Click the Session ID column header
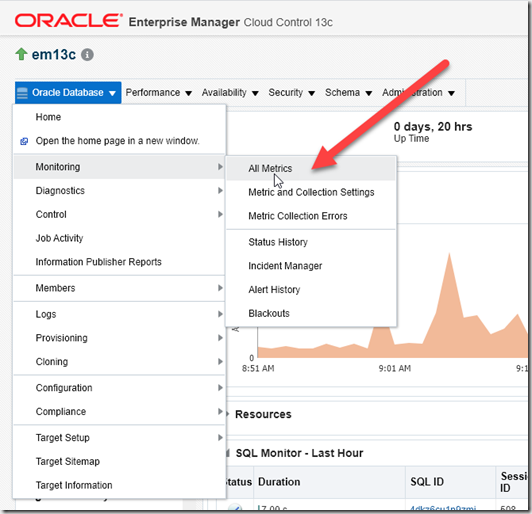The width and height of the screenshot is (532, 514). point(512,482)
